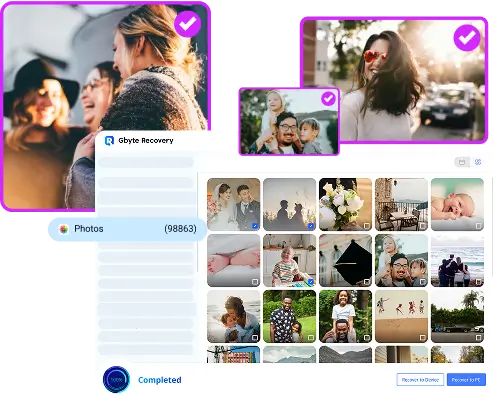This screenshot has width=494, height=396.
Task: Check the balcony terrace photo checkbox
Action: [x=423, y=226]
